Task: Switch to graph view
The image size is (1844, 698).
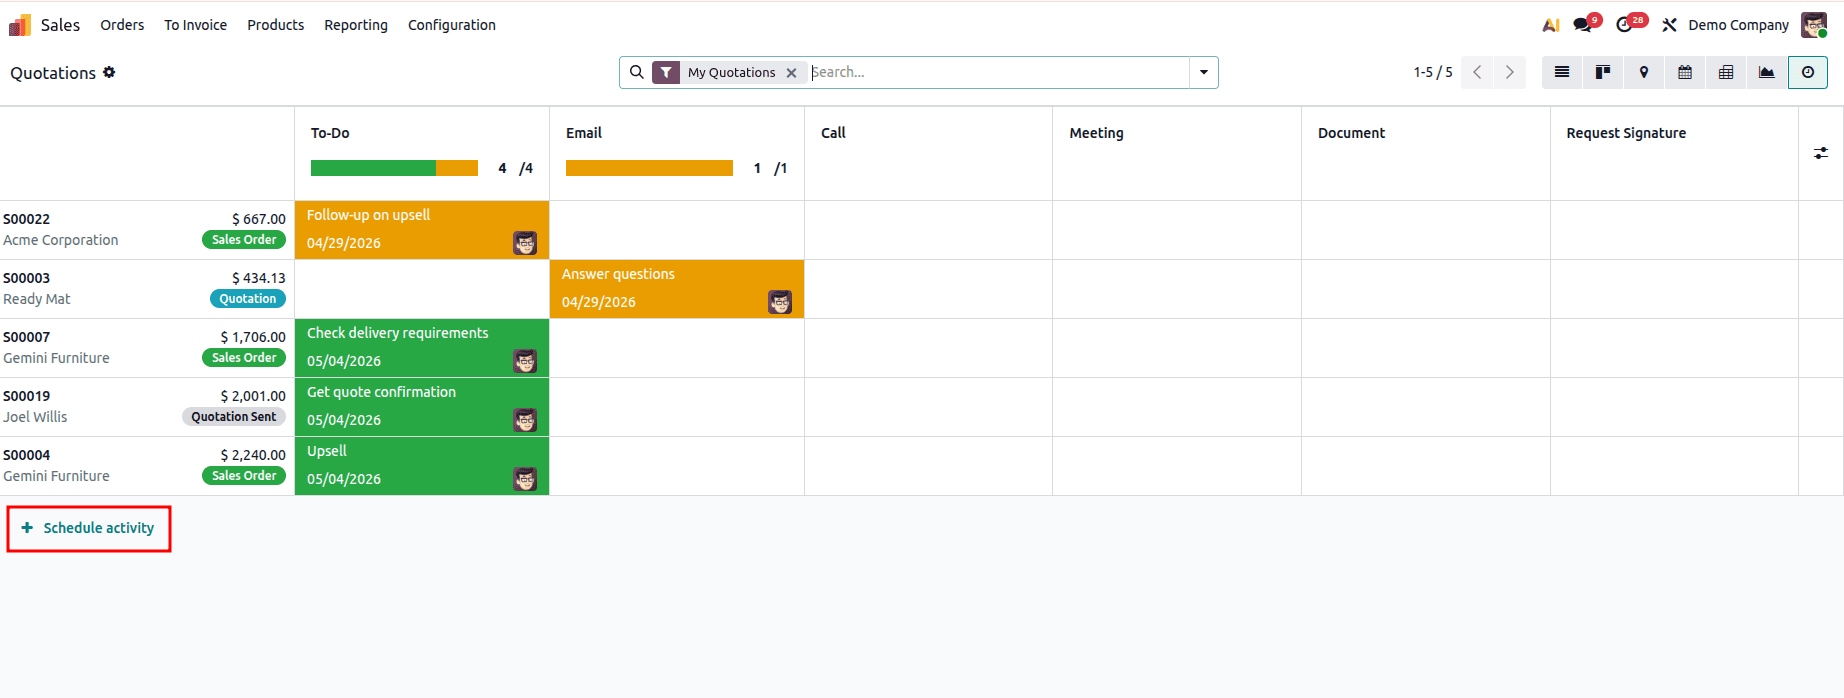Action: click(1767, 72)
